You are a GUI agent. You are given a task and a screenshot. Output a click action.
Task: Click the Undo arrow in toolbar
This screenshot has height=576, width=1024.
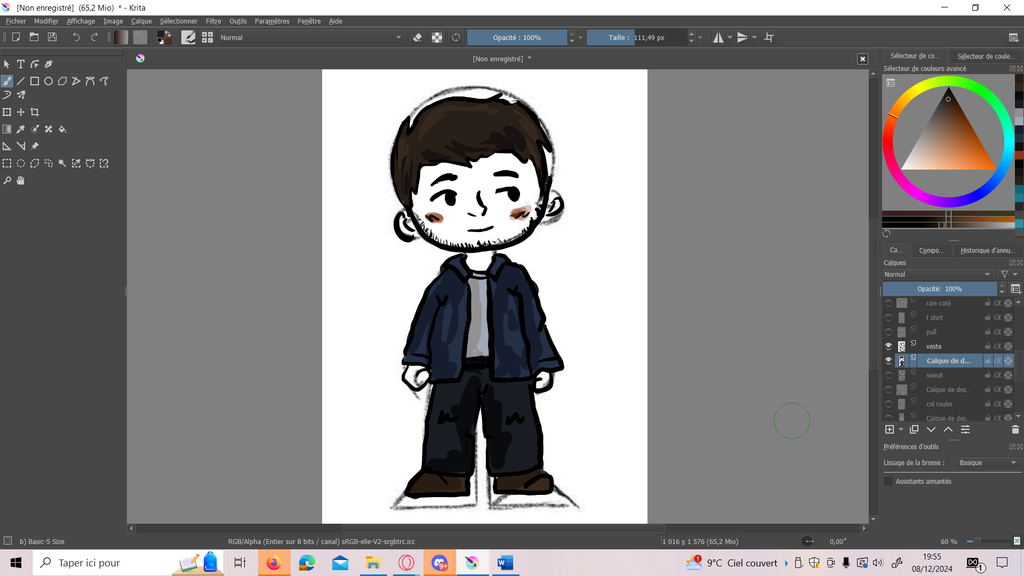[76, 38]
